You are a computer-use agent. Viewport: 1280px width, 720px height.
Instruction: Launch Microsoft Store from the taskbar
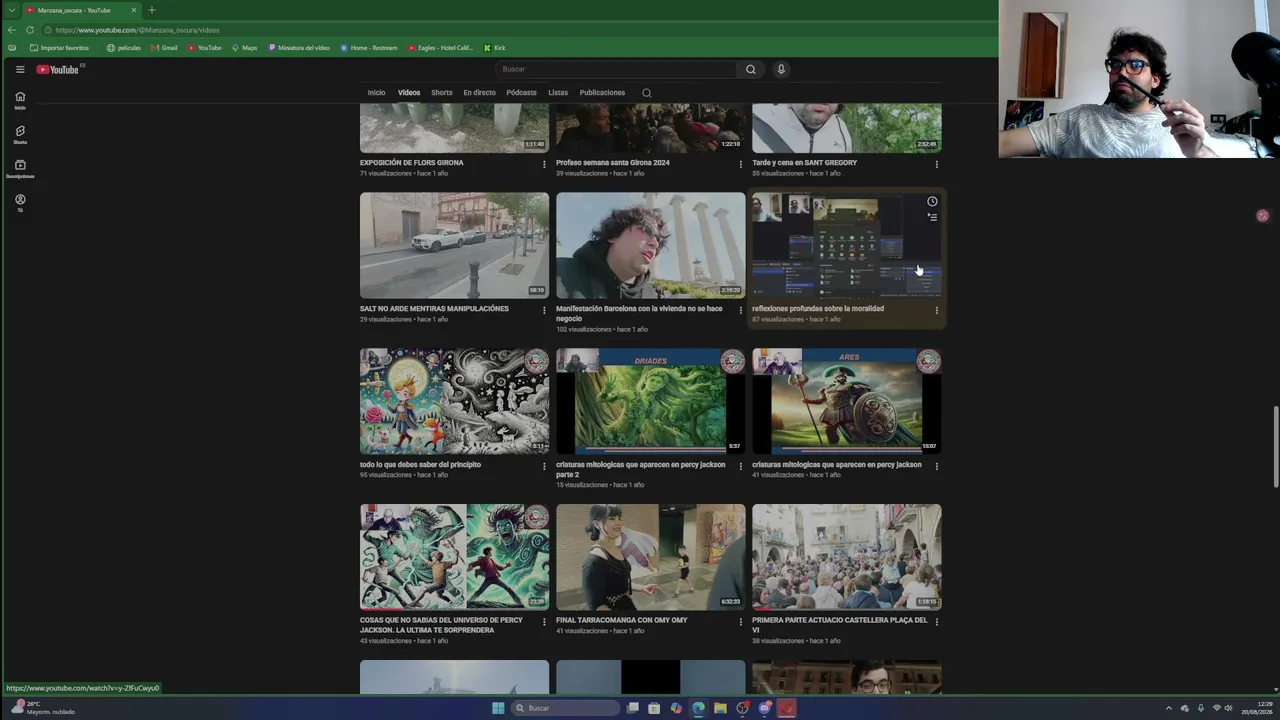(x=654, y=708)
